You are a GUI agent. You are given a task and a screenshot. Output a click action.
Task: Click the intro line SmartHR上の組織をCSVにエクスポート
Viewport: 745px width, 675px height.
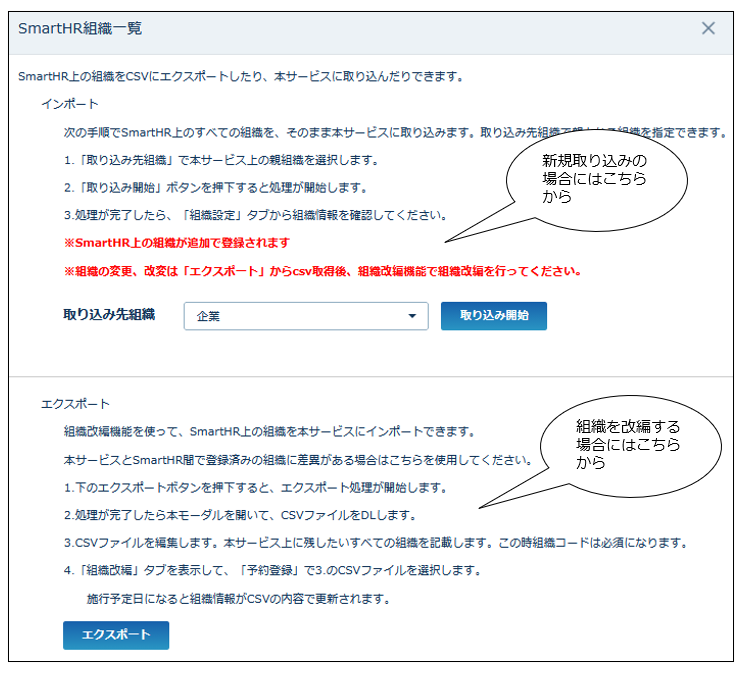241,76
